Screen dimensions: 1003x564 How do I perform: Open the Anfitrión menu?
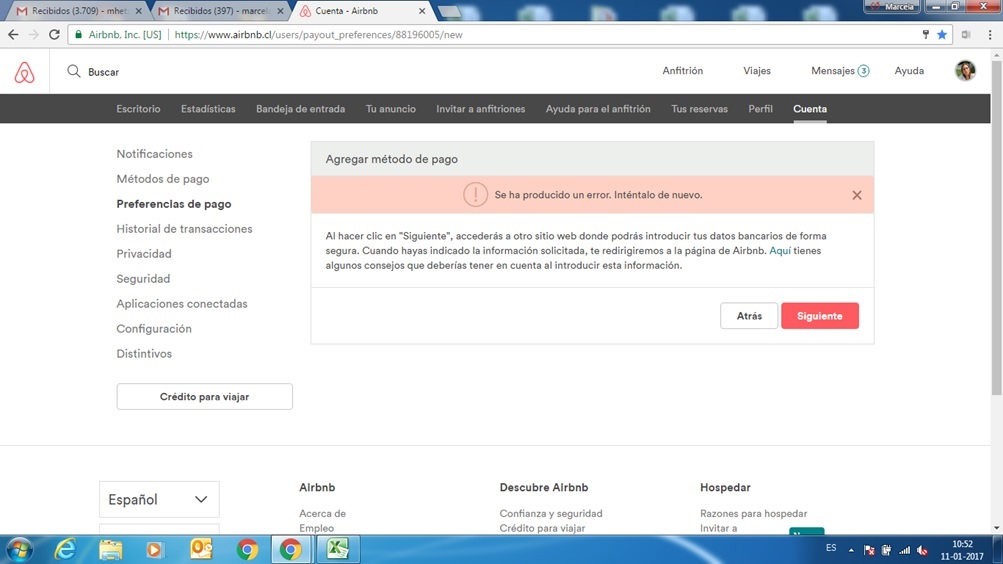(683, 71)
